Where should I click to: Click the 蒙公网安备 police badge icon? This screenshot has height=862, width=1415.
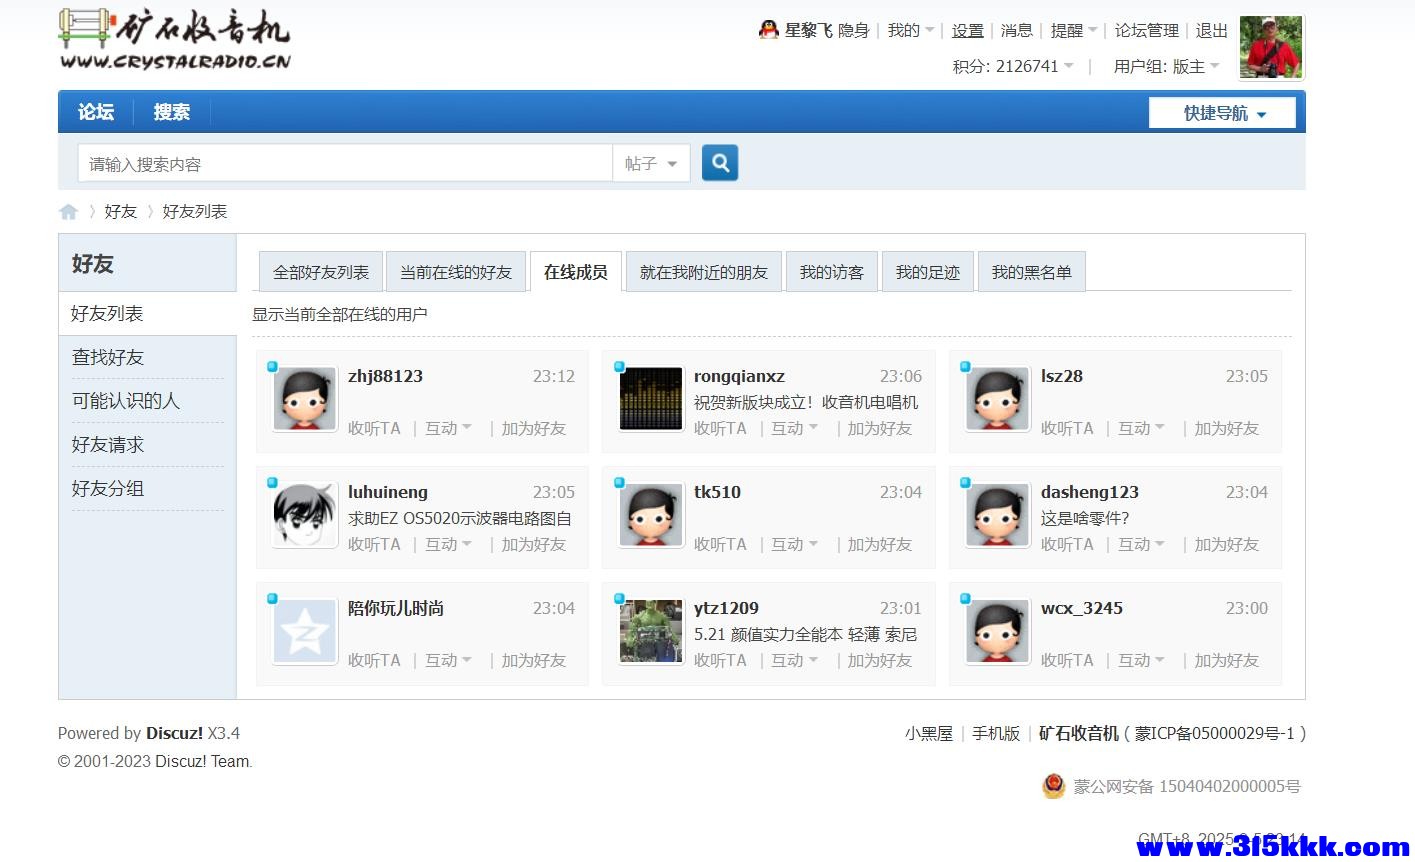click(1052, 787)
